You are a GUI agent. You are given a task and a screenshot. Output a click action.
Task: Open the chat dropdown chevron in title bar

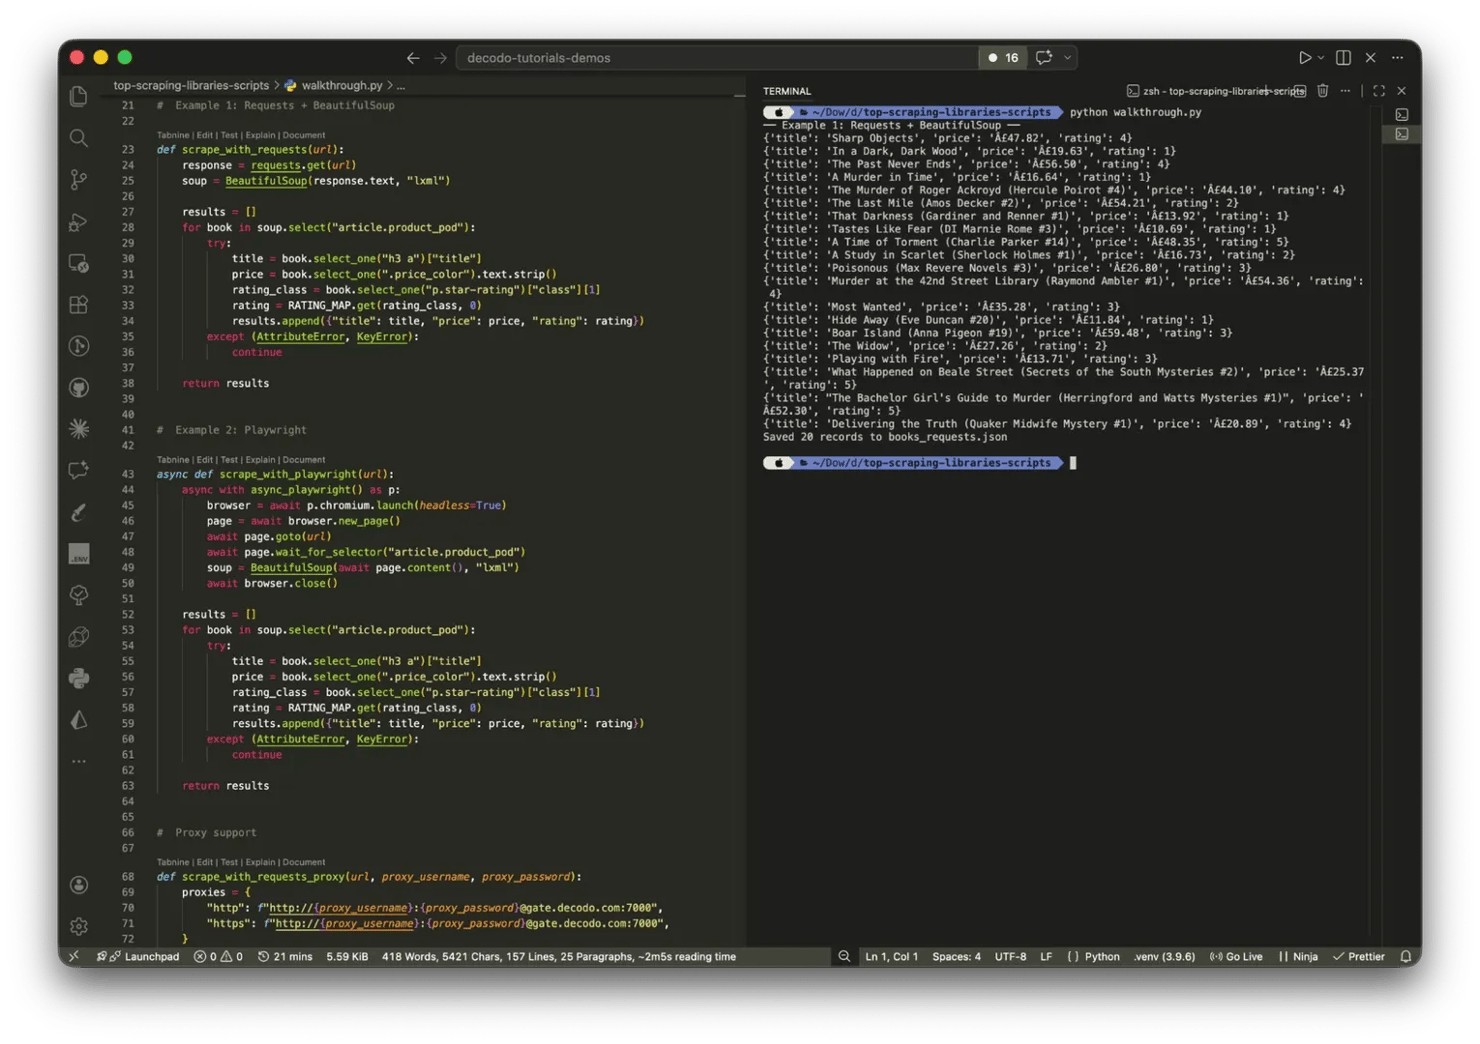pyautogui.click(x=1068, y=58)
